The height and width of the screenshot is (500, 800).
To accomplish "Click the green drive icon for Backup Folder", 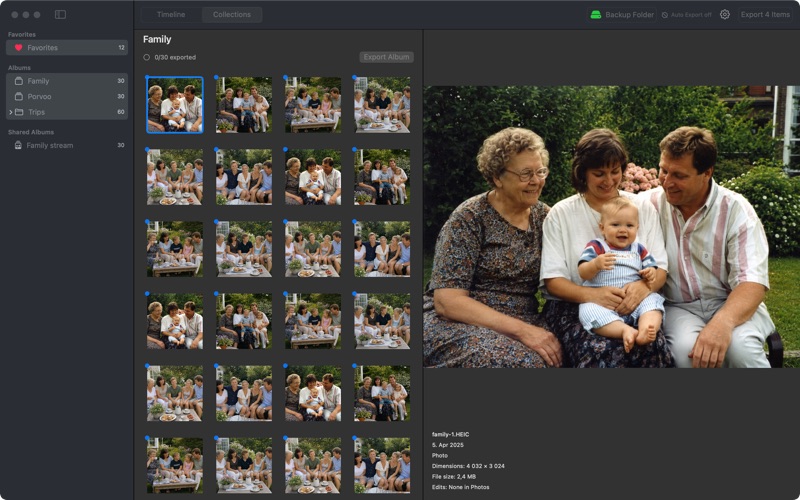I will (x=596, y=15).
